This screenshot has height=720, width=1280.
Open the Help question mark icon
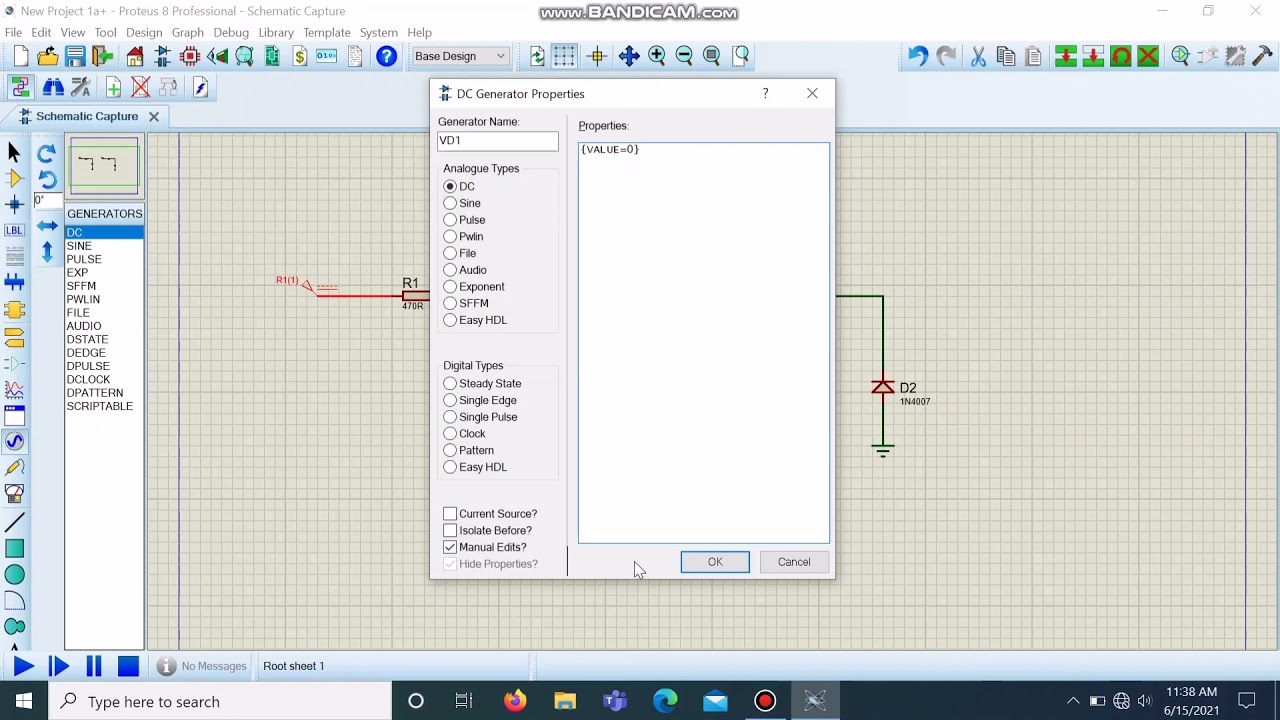386,56
